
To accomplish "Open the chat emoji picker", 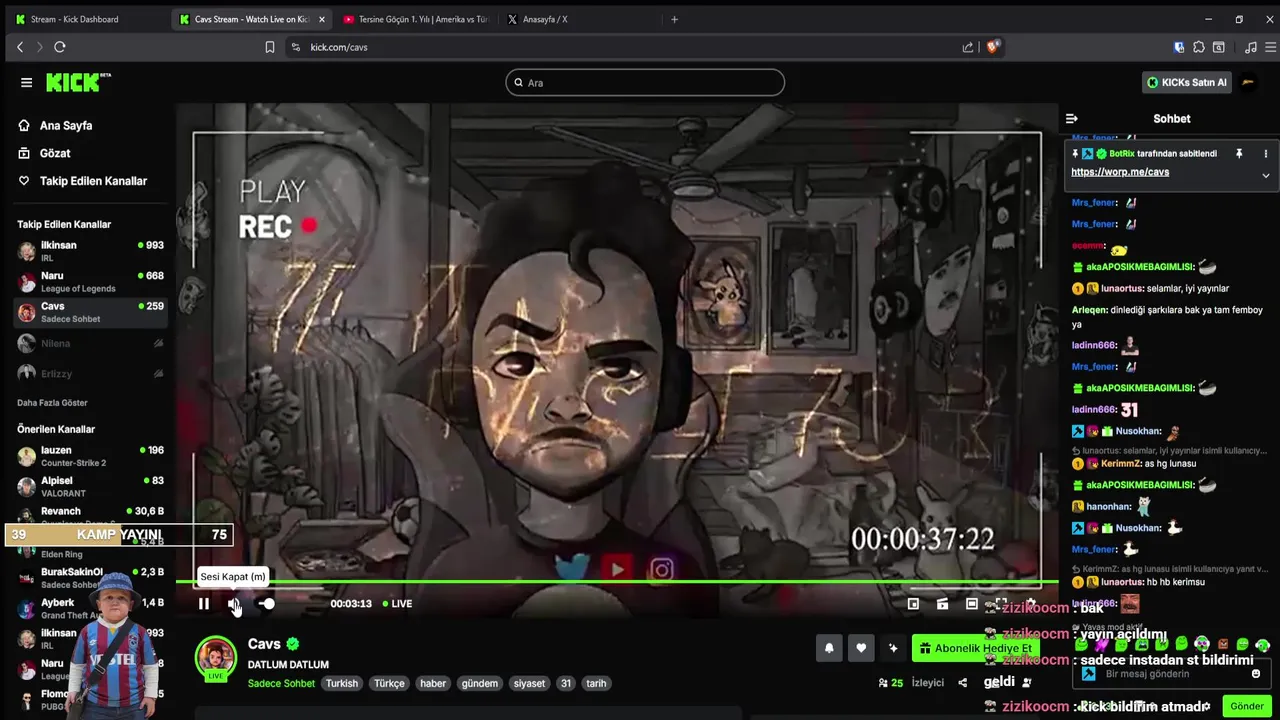I will pyautogui.click(x=1256, y=674).
